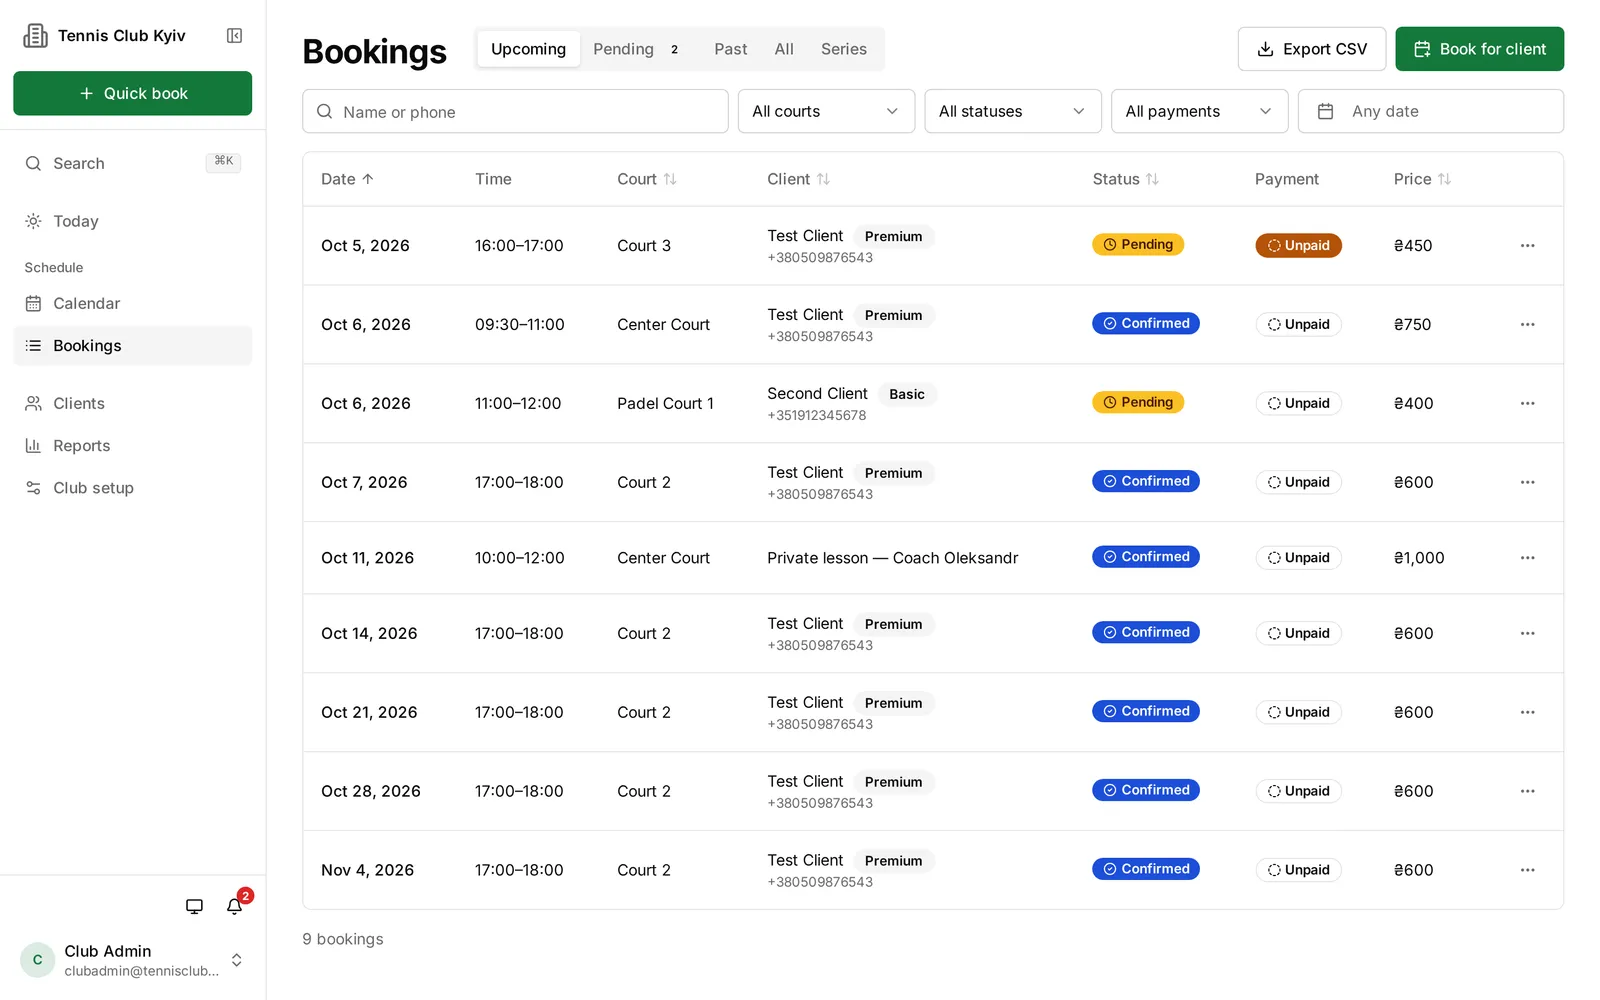Click the Quick book button
1600x1000 pixels.
pyautogui.click(x=132, y=93)
